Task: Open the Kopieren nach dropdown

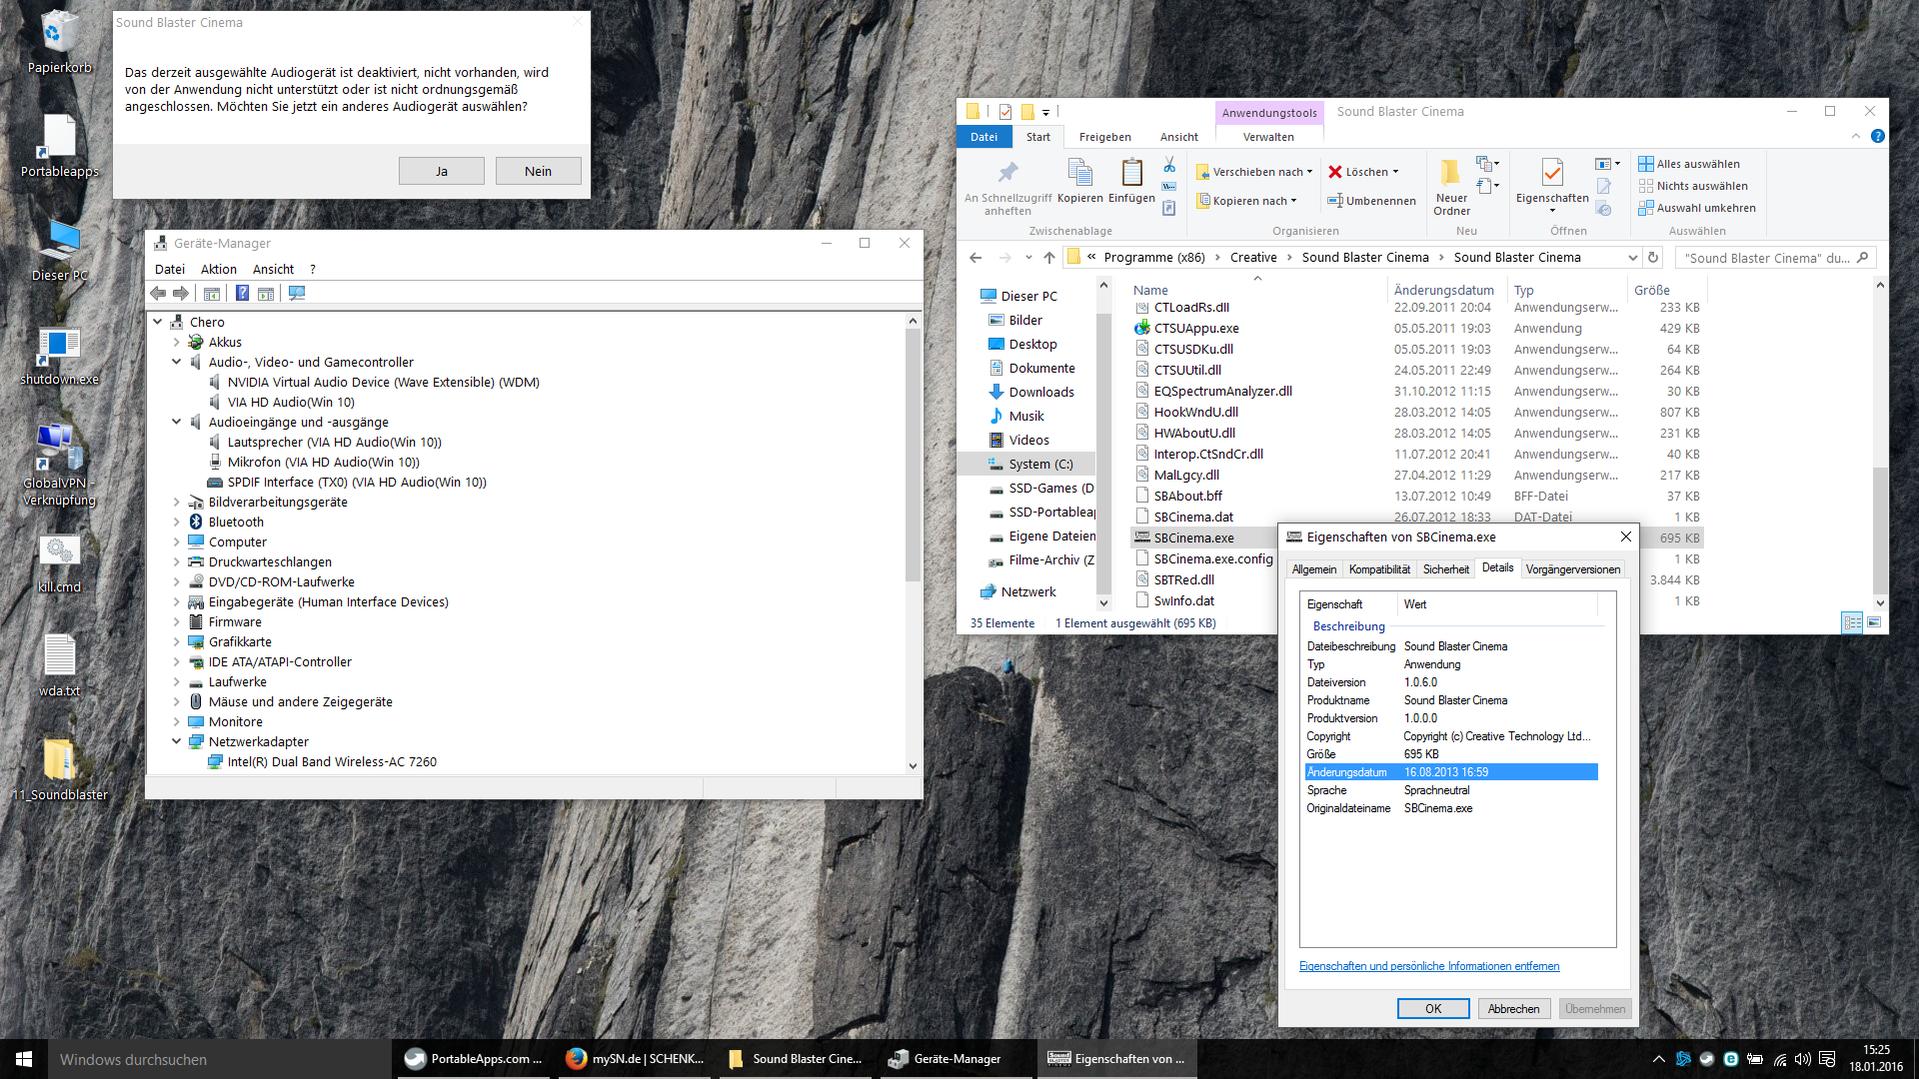Action: click(1247, 200)
